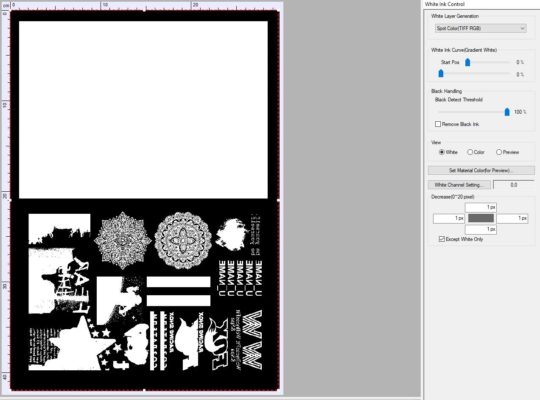The height and width of the screenshot is (400, 540).
Task: Select the Color view radio button
Action: [470, 152]
